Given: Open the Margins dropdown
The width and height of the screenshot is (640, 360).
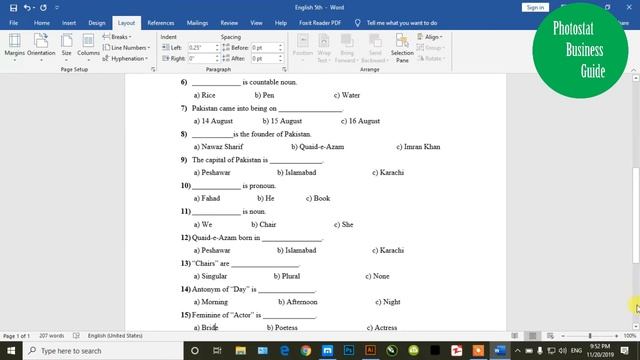Looking at the screenshot, I should [14, 47].
